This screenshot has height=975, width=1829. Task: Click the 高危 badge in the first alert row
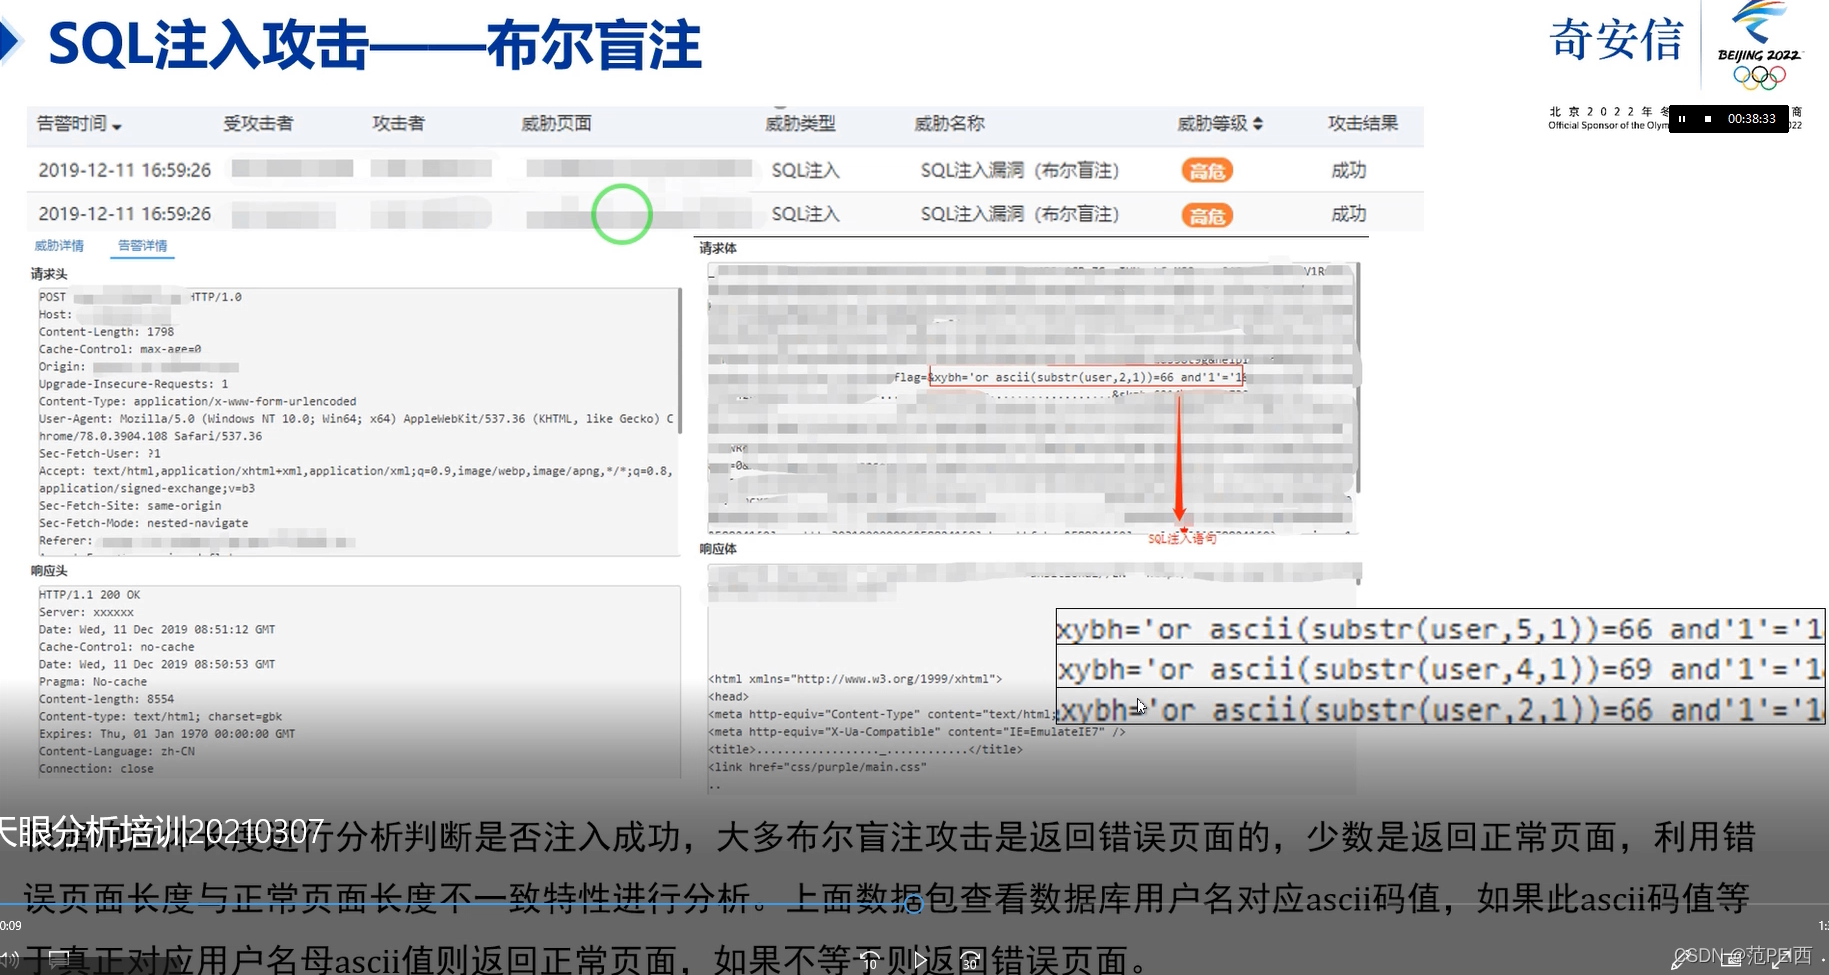[x=1207, y=171]
